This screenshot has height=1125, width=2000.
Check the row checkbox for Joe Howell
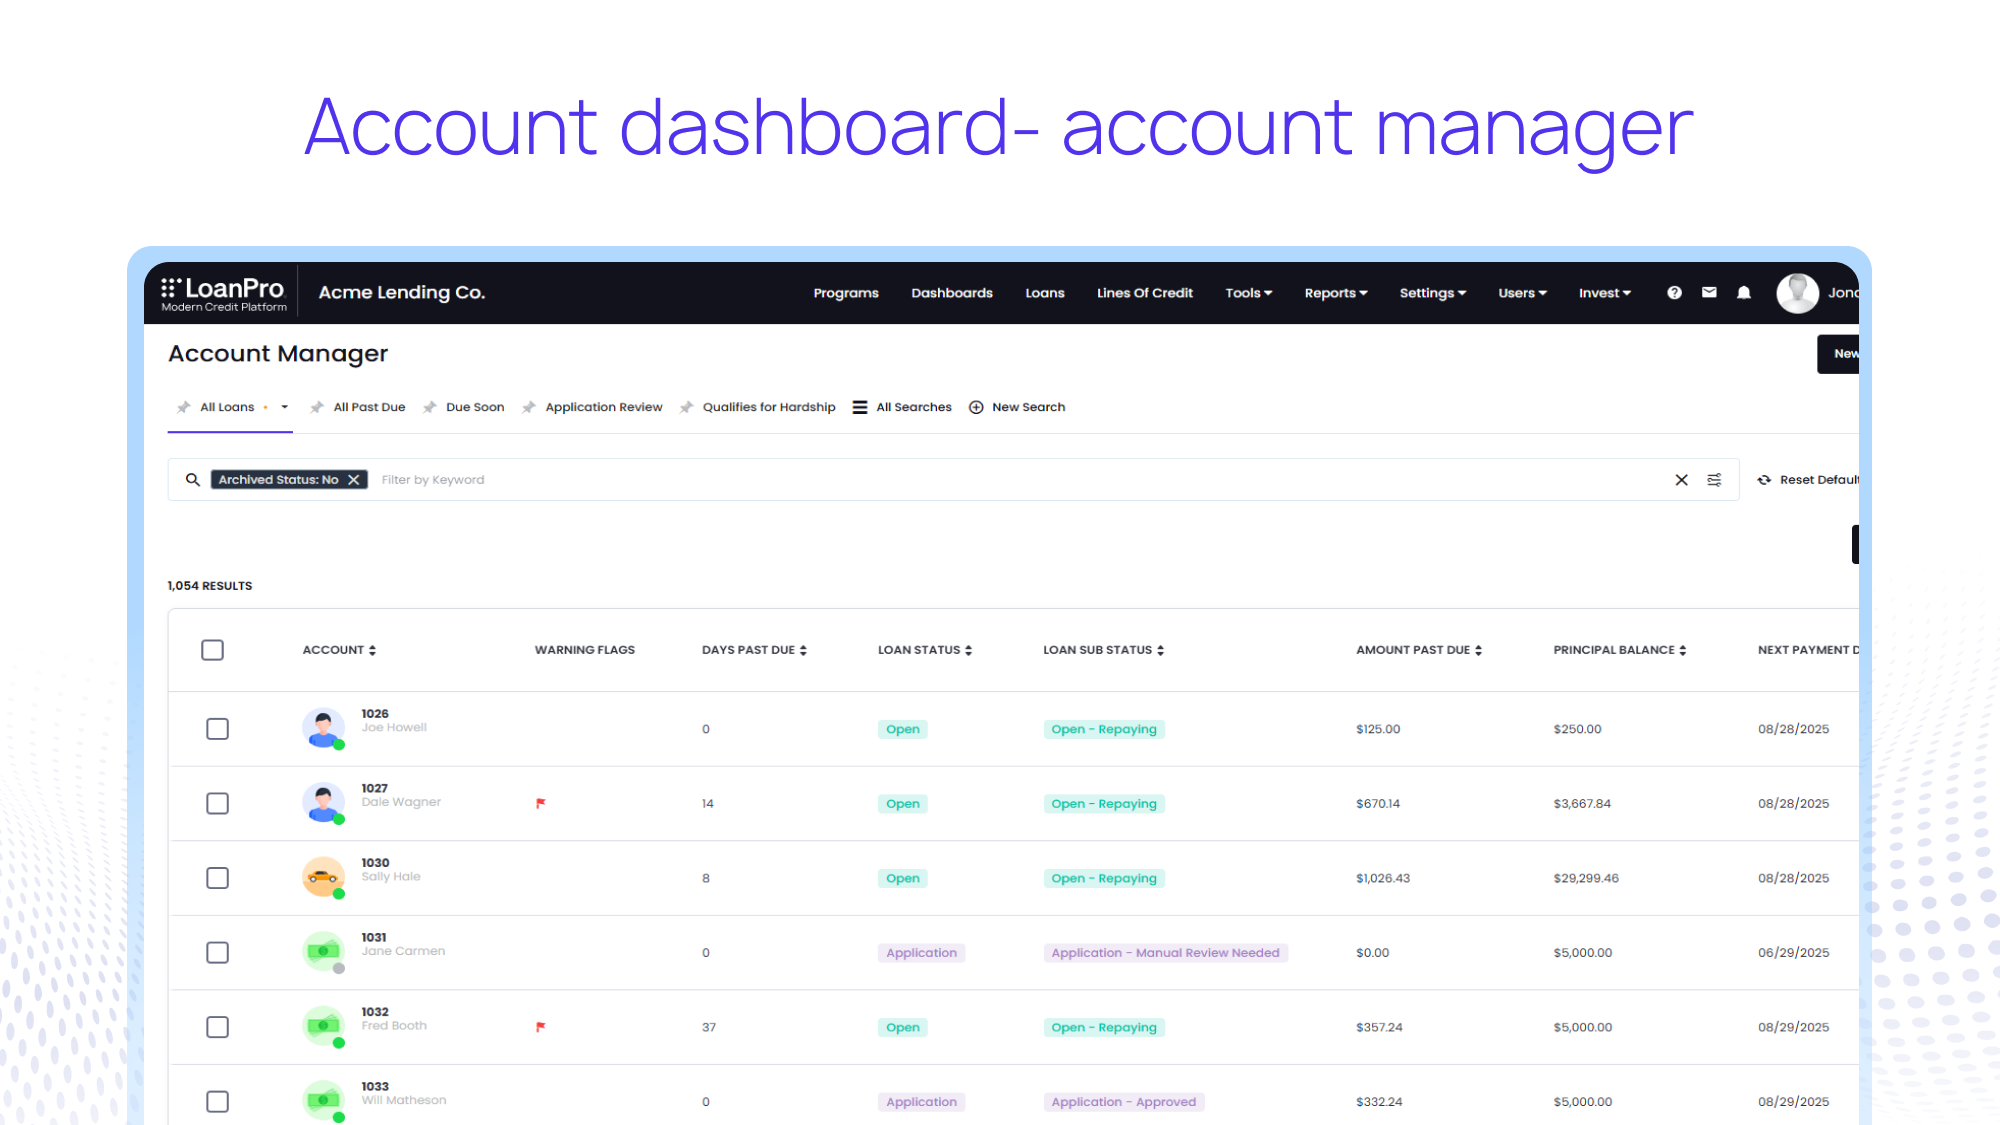[217, 729]
